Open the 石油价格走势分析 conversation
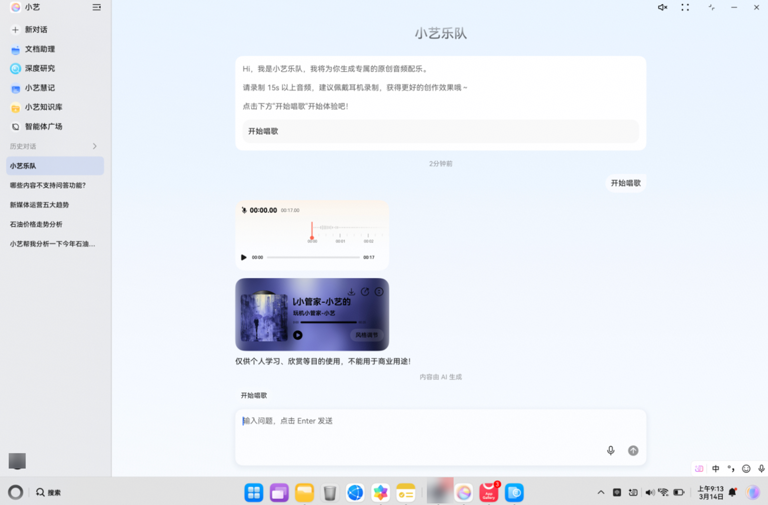Image resolution: width=768 pixels, height=505 pixels. click(x=36, y=224)
